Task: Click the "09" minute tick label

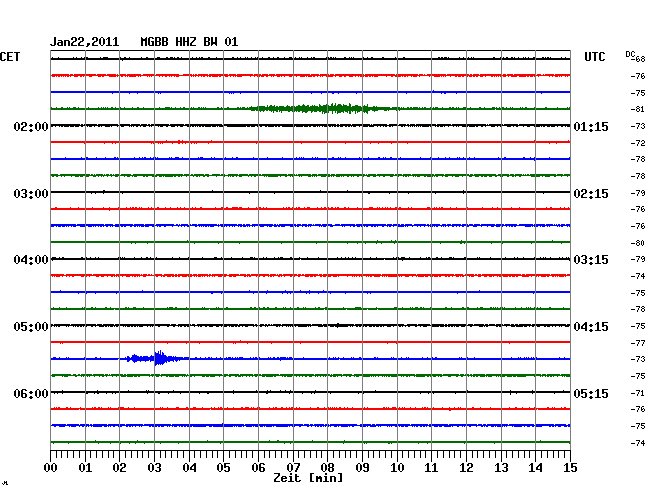Action: [x=362, y=468]
